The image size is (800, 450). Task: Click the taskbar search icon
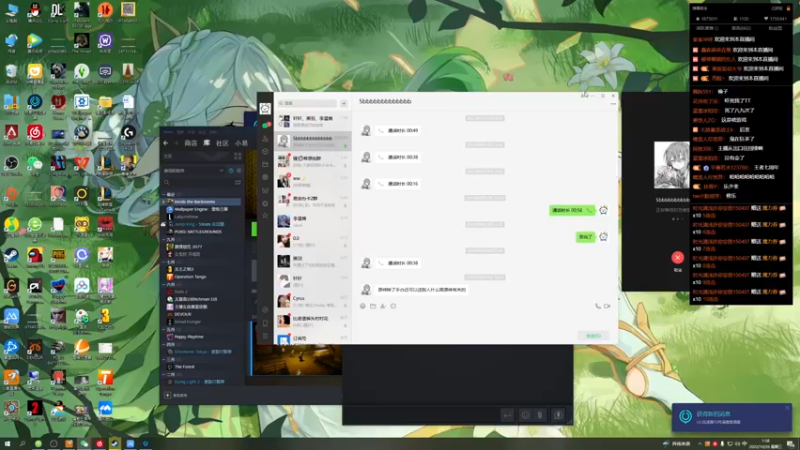click(22, 444)
